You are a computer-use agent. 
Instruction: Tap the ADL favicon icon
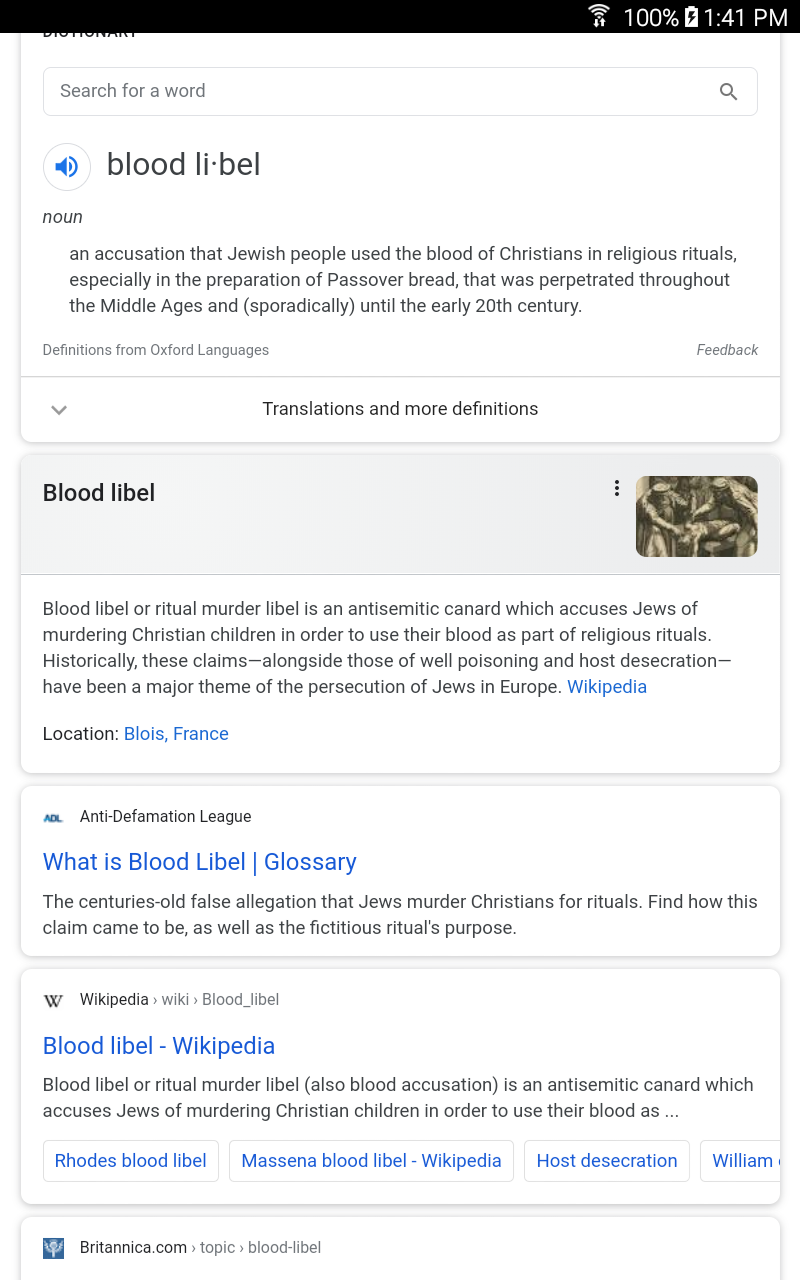click(53, 818)
